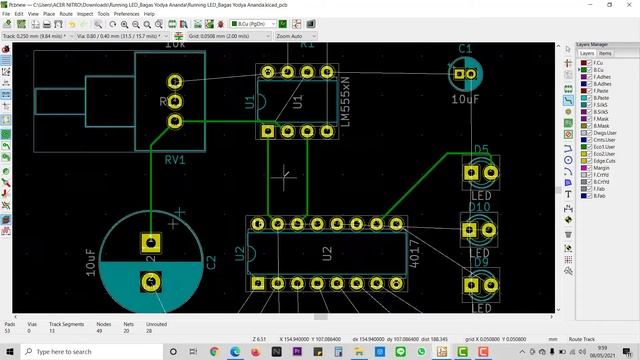
Task: Click the Zoom In magnifier
Action: [x=124, y=24]
